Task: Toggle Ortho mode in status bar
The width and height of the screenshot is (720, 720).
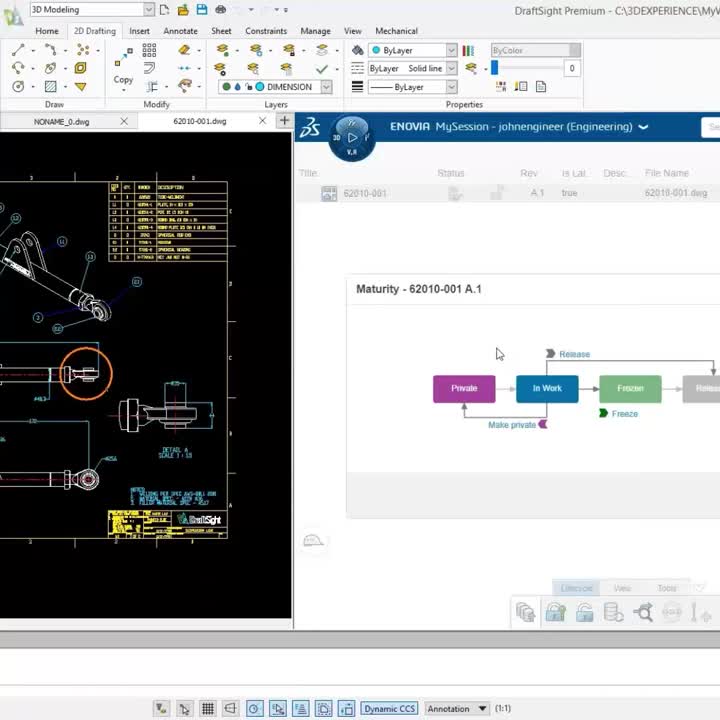Action: tap(231, 709)
